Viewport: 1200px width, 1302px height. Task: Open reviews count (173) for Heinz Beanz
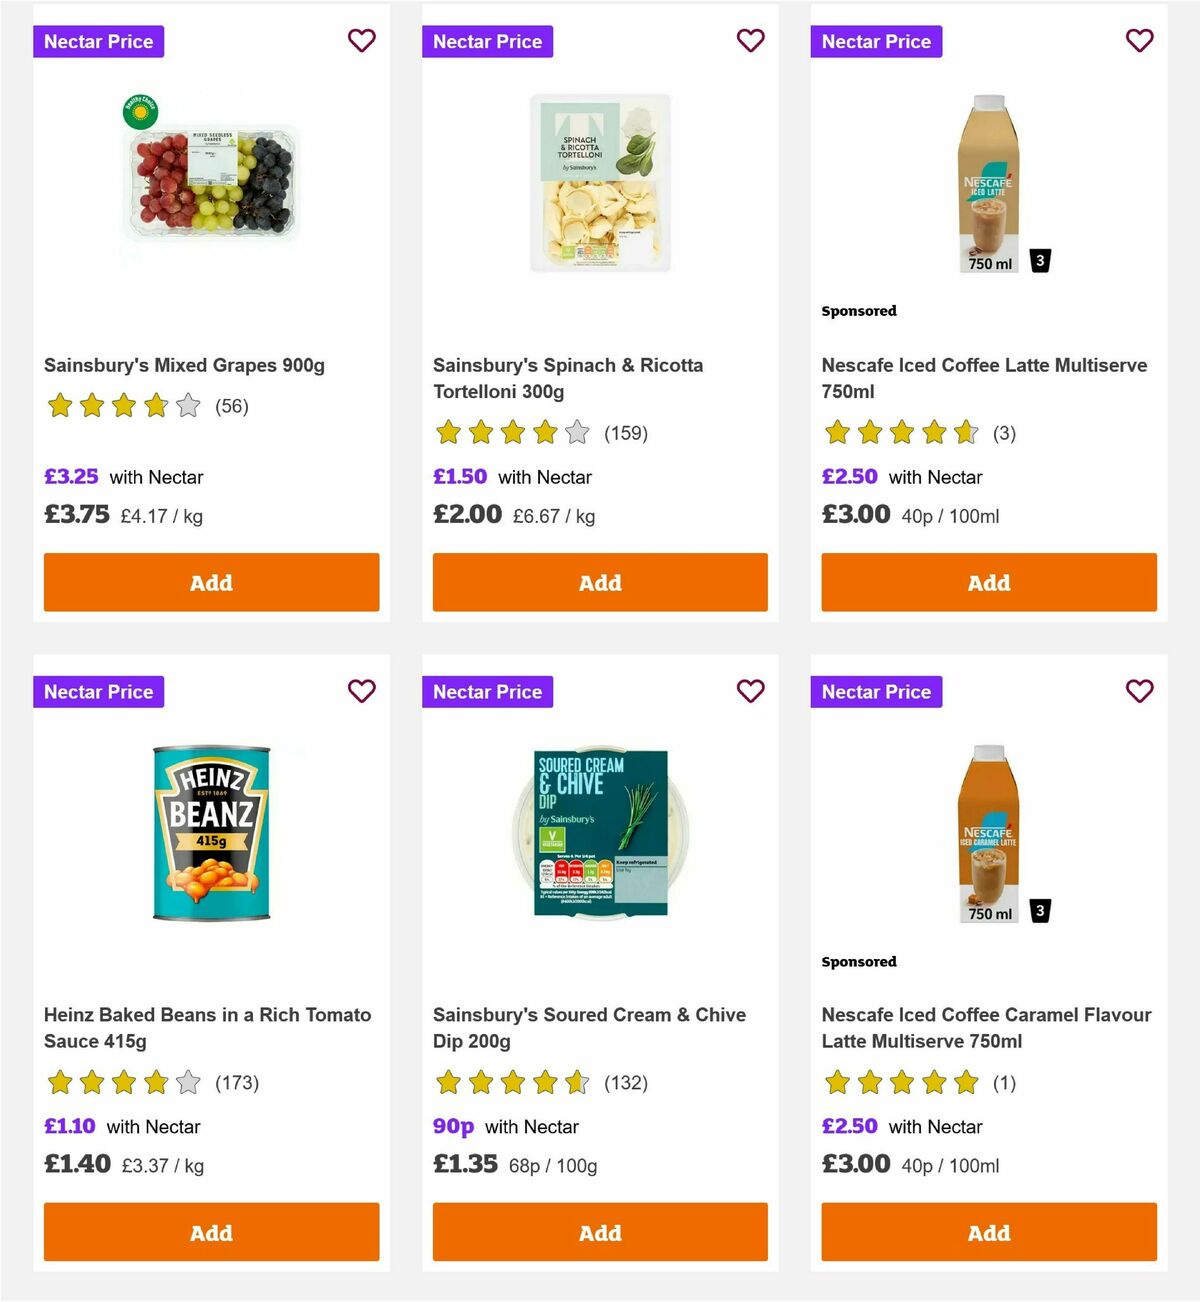pos(237,1082)
